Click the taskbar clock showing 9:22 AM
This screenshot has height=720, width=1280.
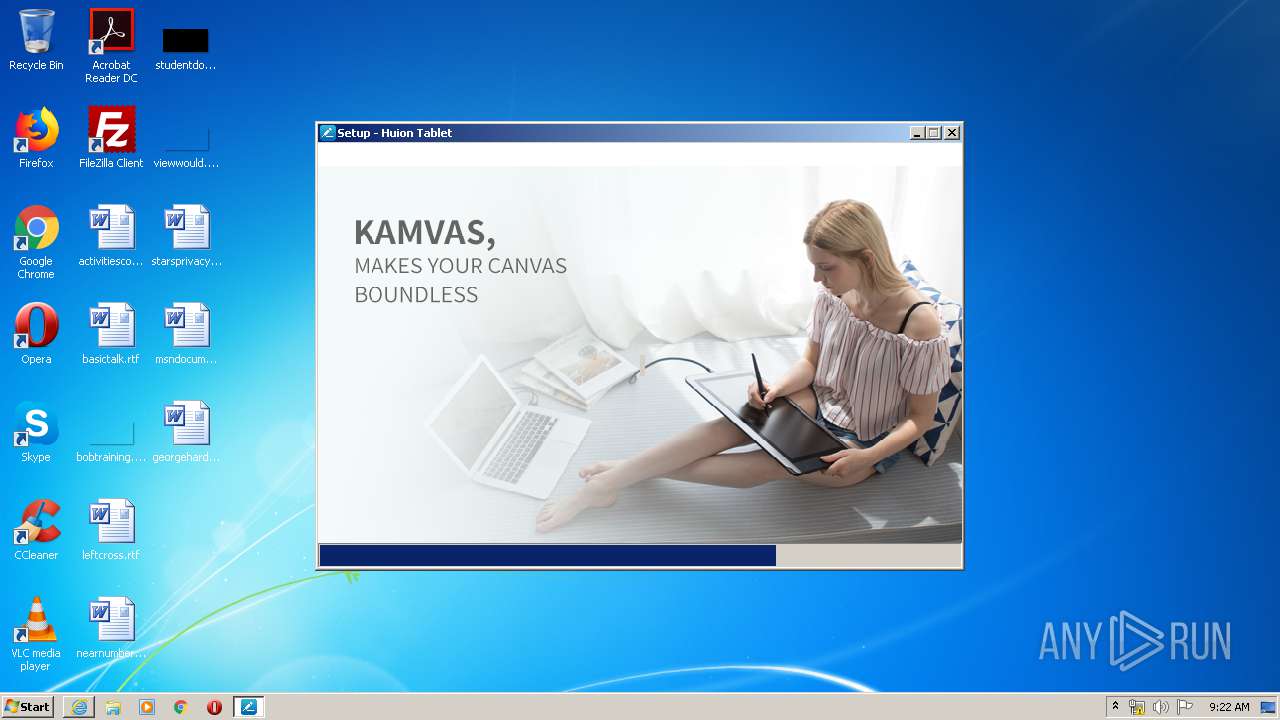(x=1229, y=707)
